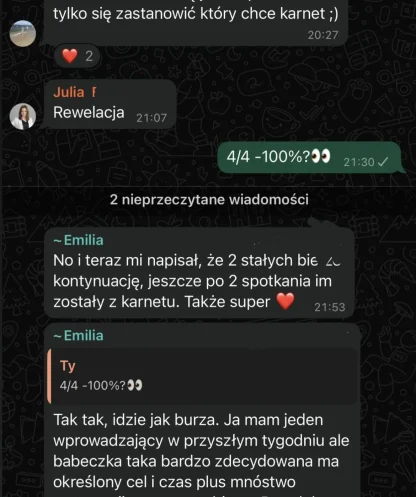This screenshot has height=497, width=416.
Task: Open Emilia's name on reply message
Action: click(x=79, y=335)
